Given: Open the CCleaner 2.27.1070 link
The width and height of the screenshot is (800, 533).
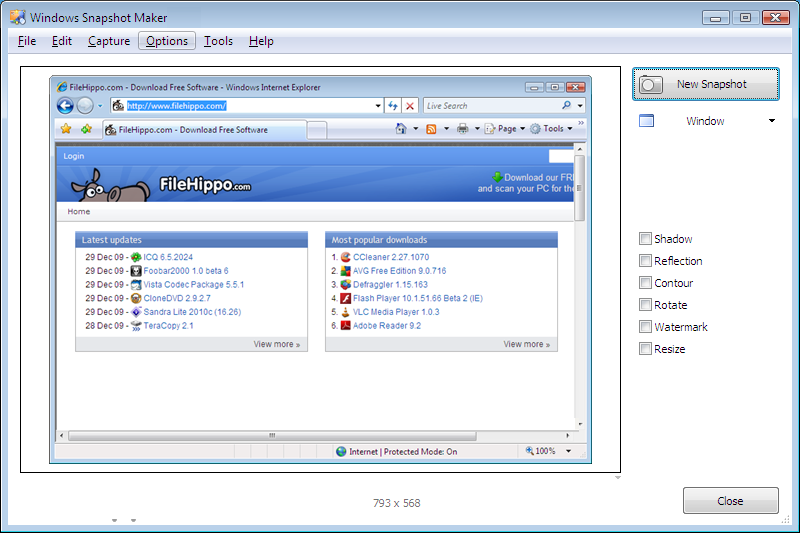Looking at the screenshot, I should [391, 257].
